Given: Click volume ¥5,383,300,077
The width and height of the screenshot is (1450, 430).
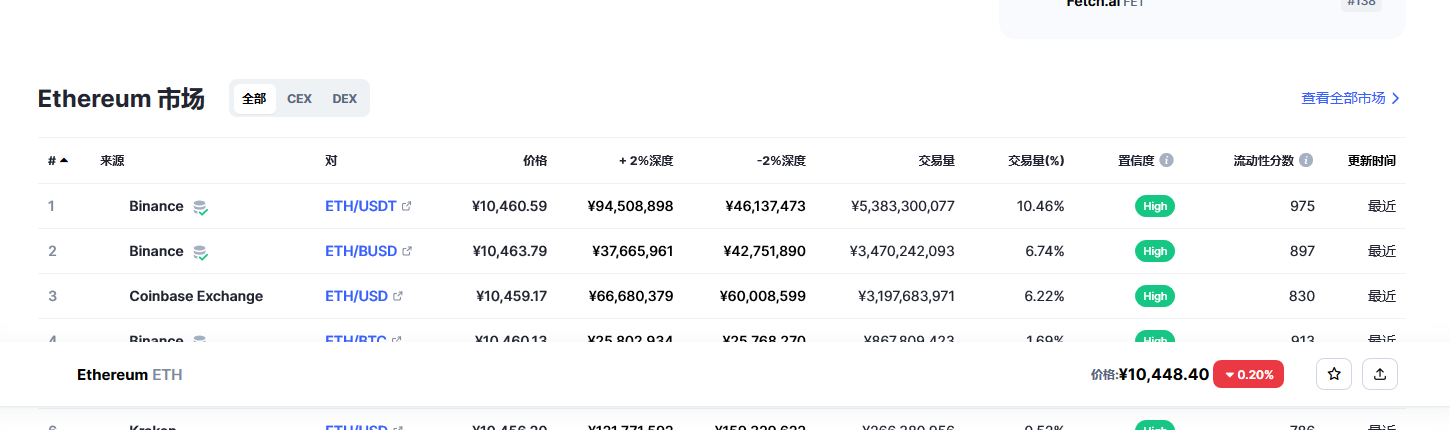Looking at the screenshot, I should click(x=902, y=206).
